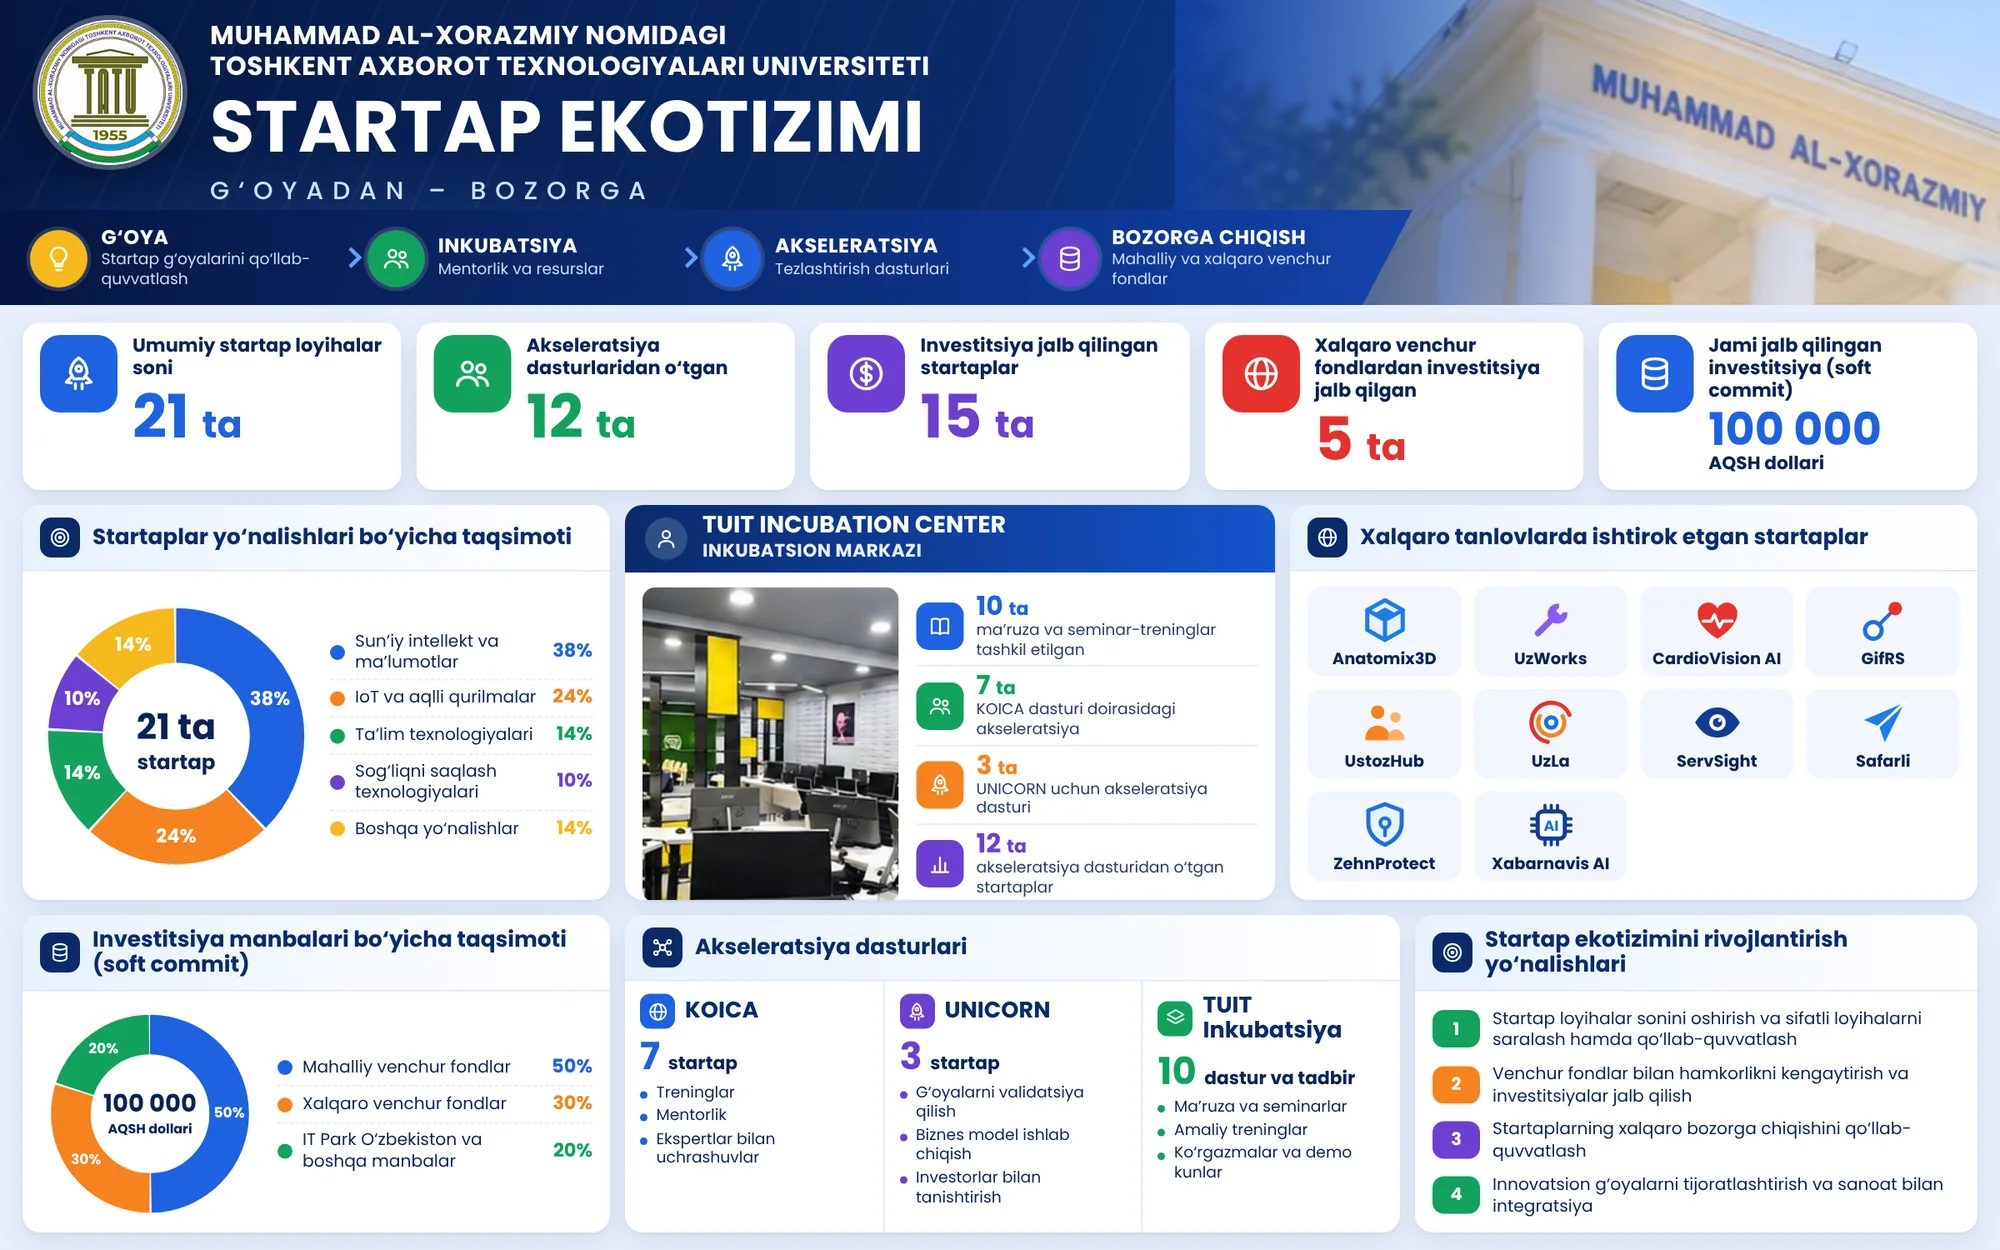Click the incubation center office photo
Screen dimensions: 2000x1250
[x=770, y=743]
